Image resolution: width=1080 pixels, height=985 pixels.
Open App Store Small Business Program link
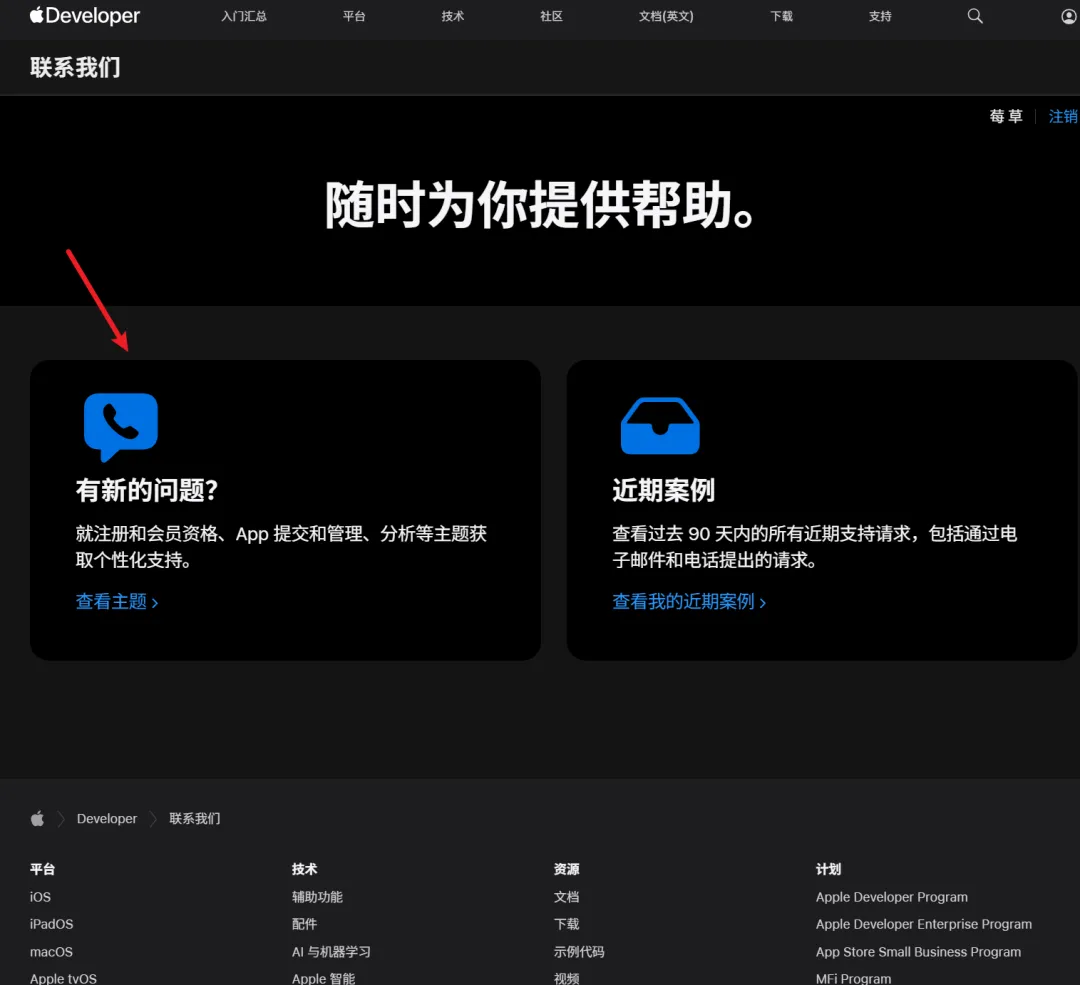[x=918, y=952]
